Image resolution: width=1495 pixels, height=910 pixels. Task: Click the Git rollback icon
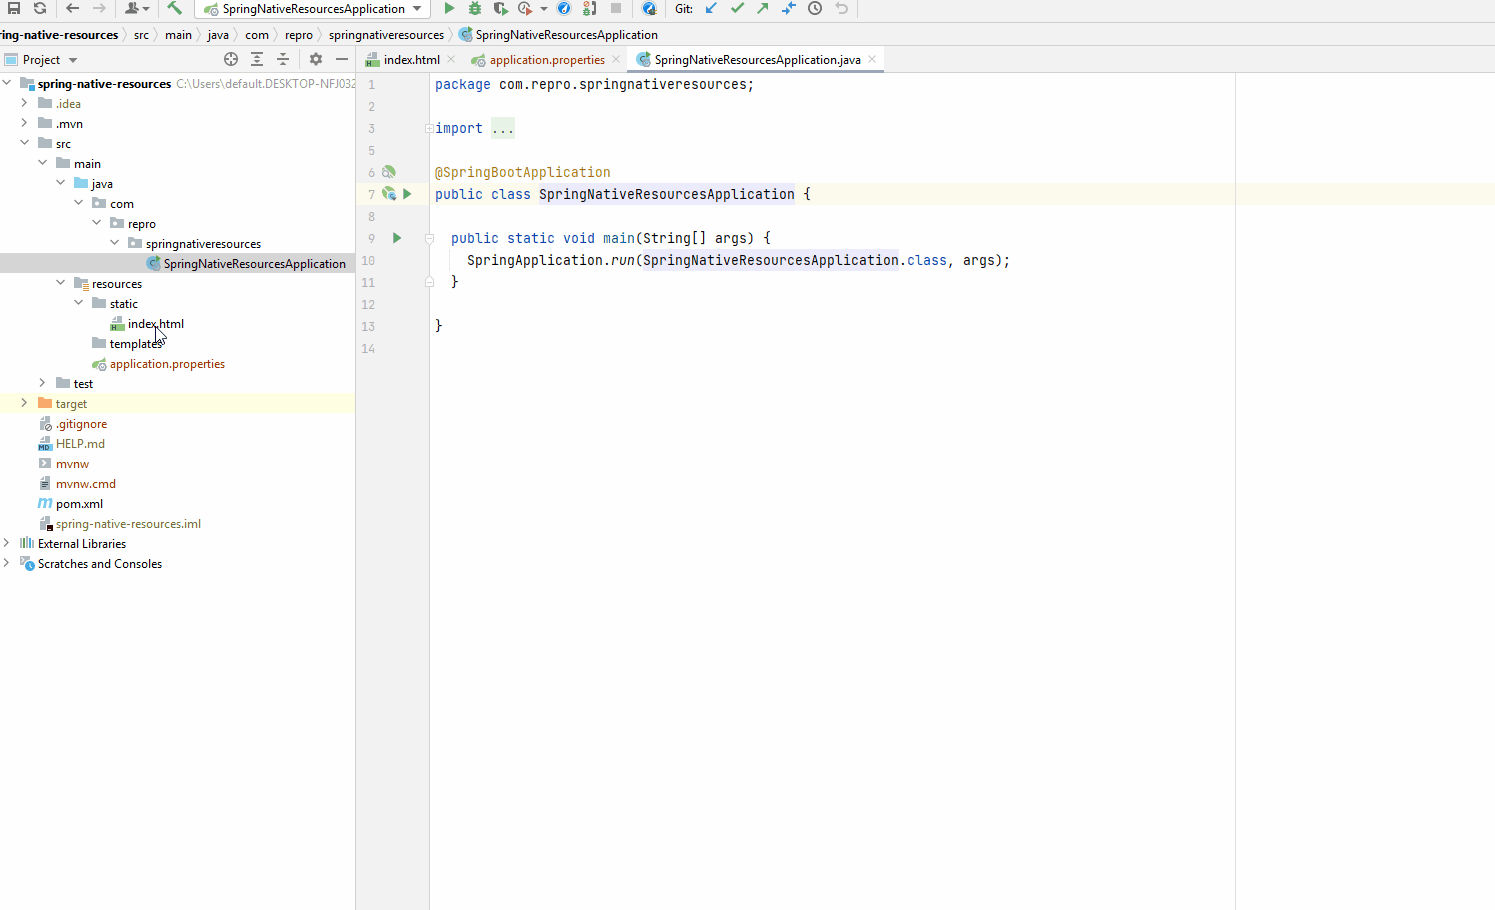pos(841,8)
